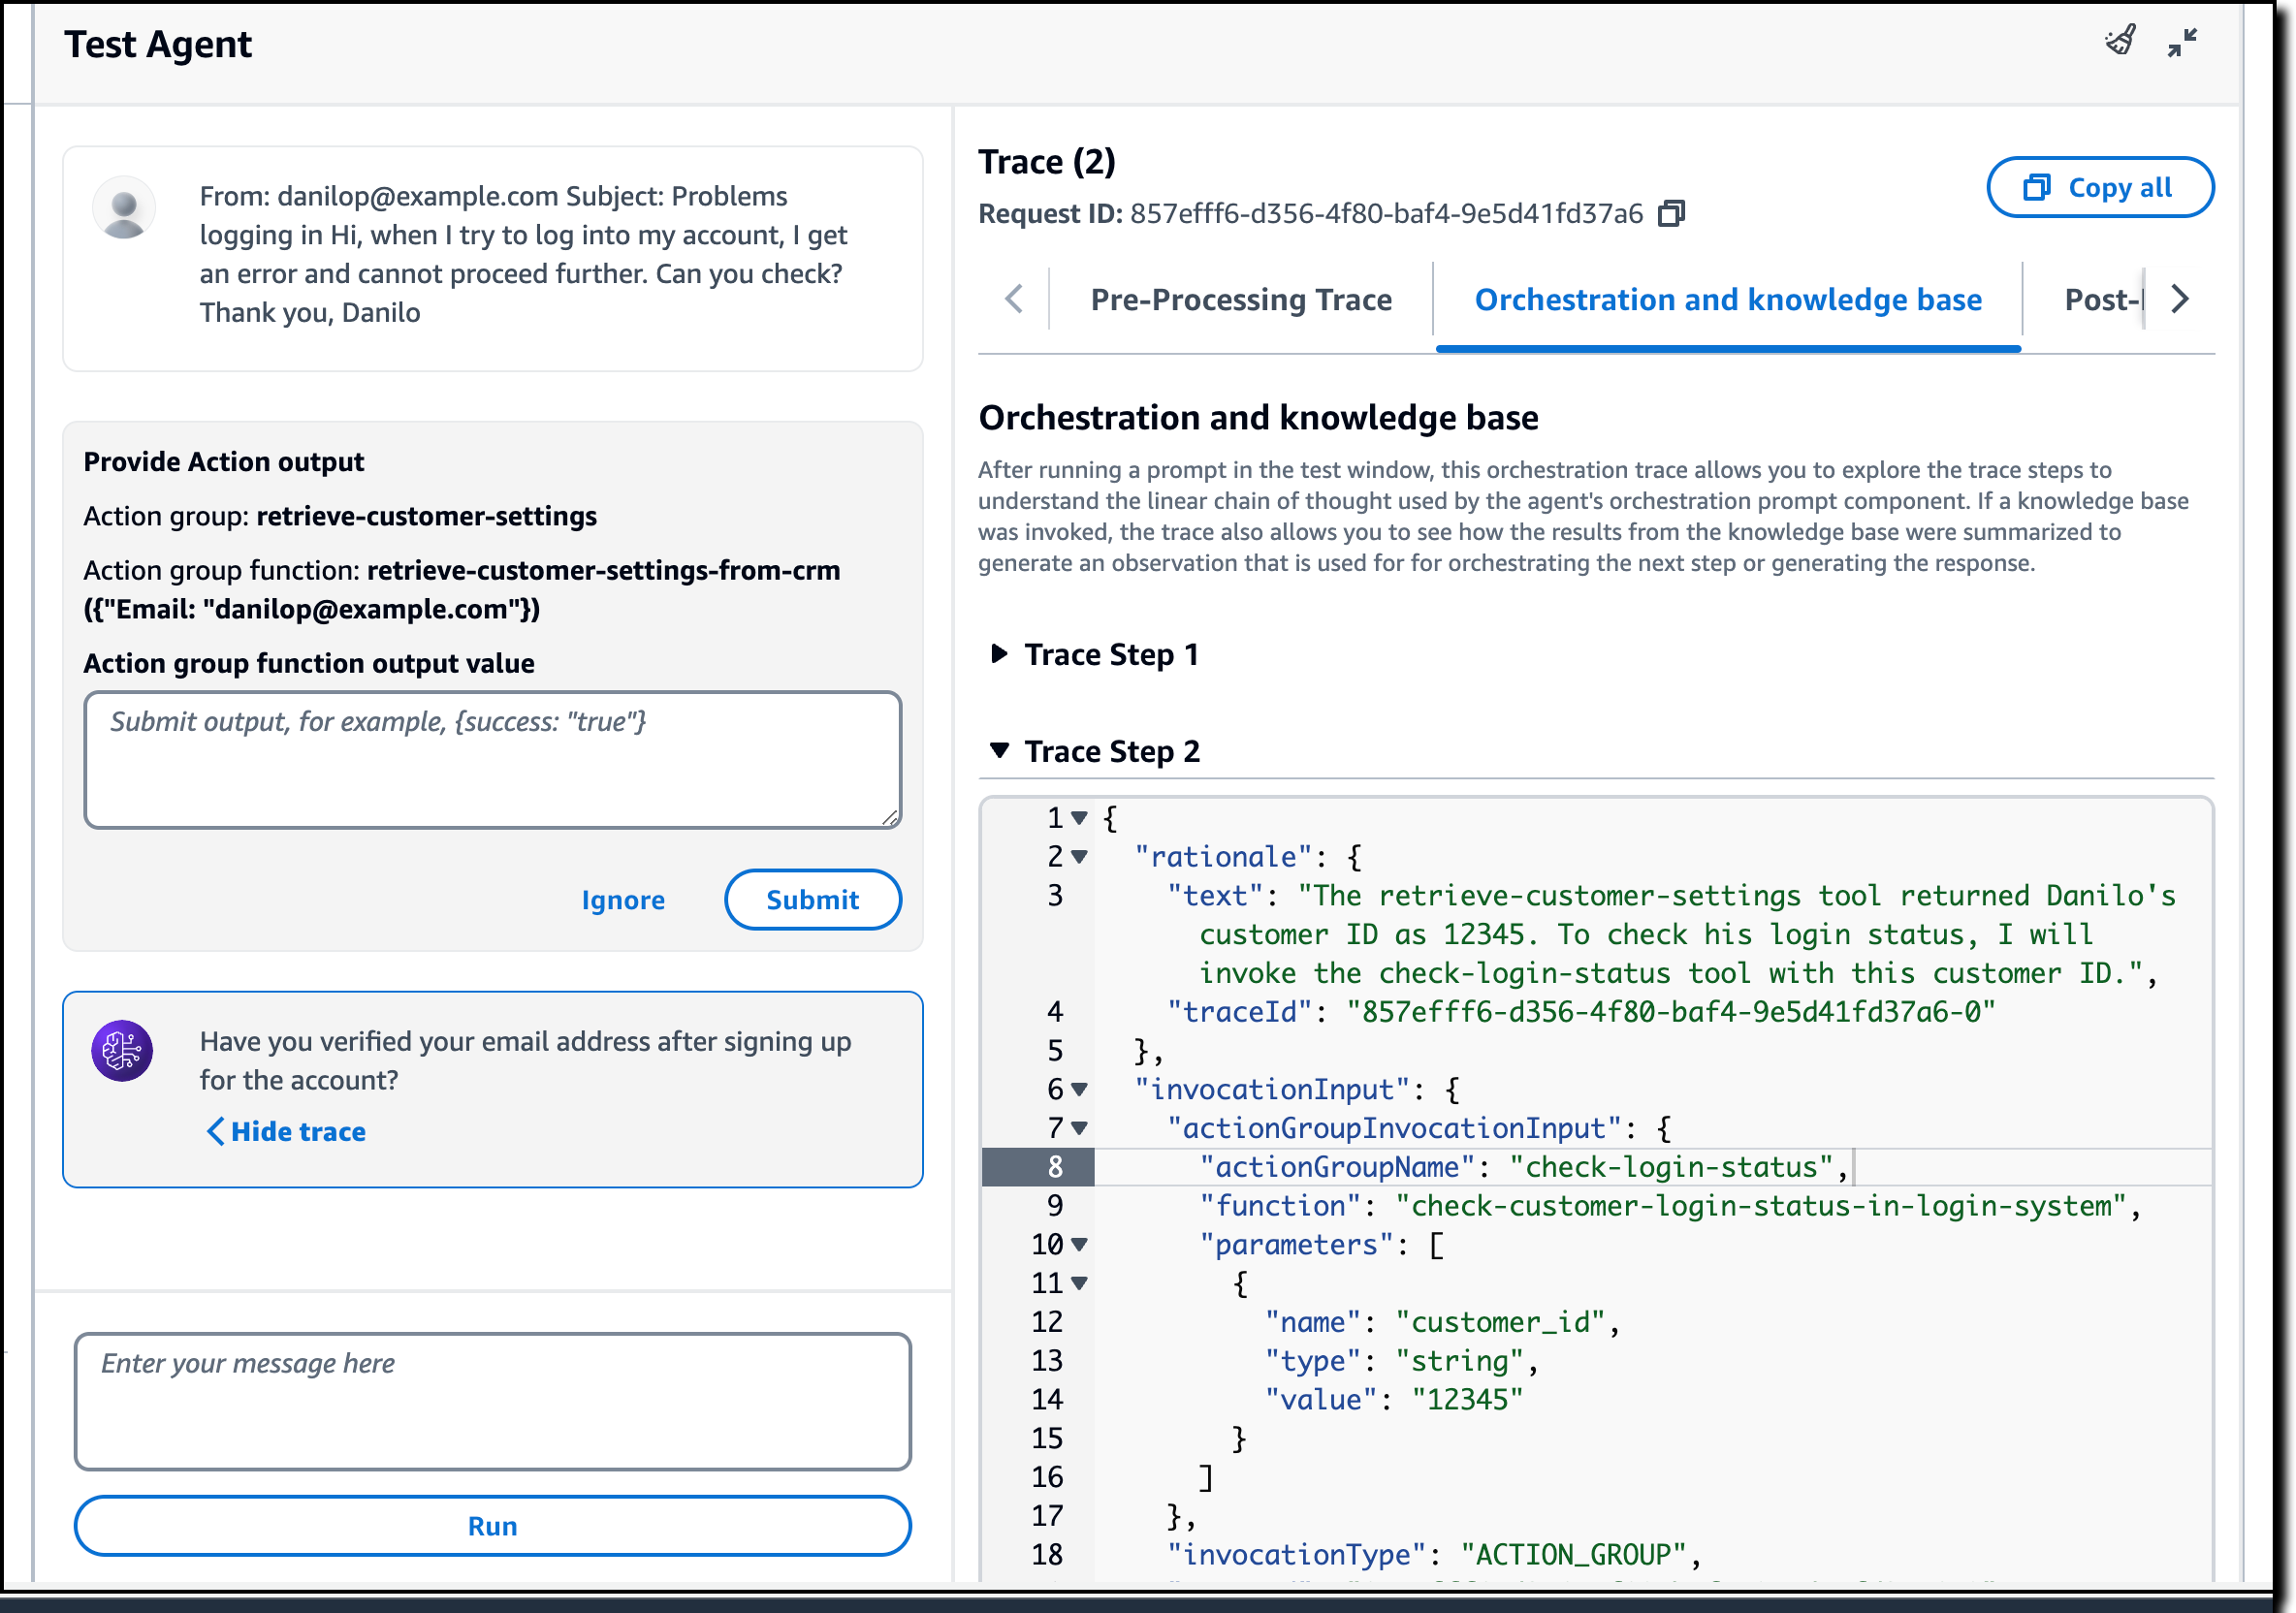Fold the rationale block at line 2
The height and width of the screenshot is (1613, 2296).
click(x=1079, y=857)
